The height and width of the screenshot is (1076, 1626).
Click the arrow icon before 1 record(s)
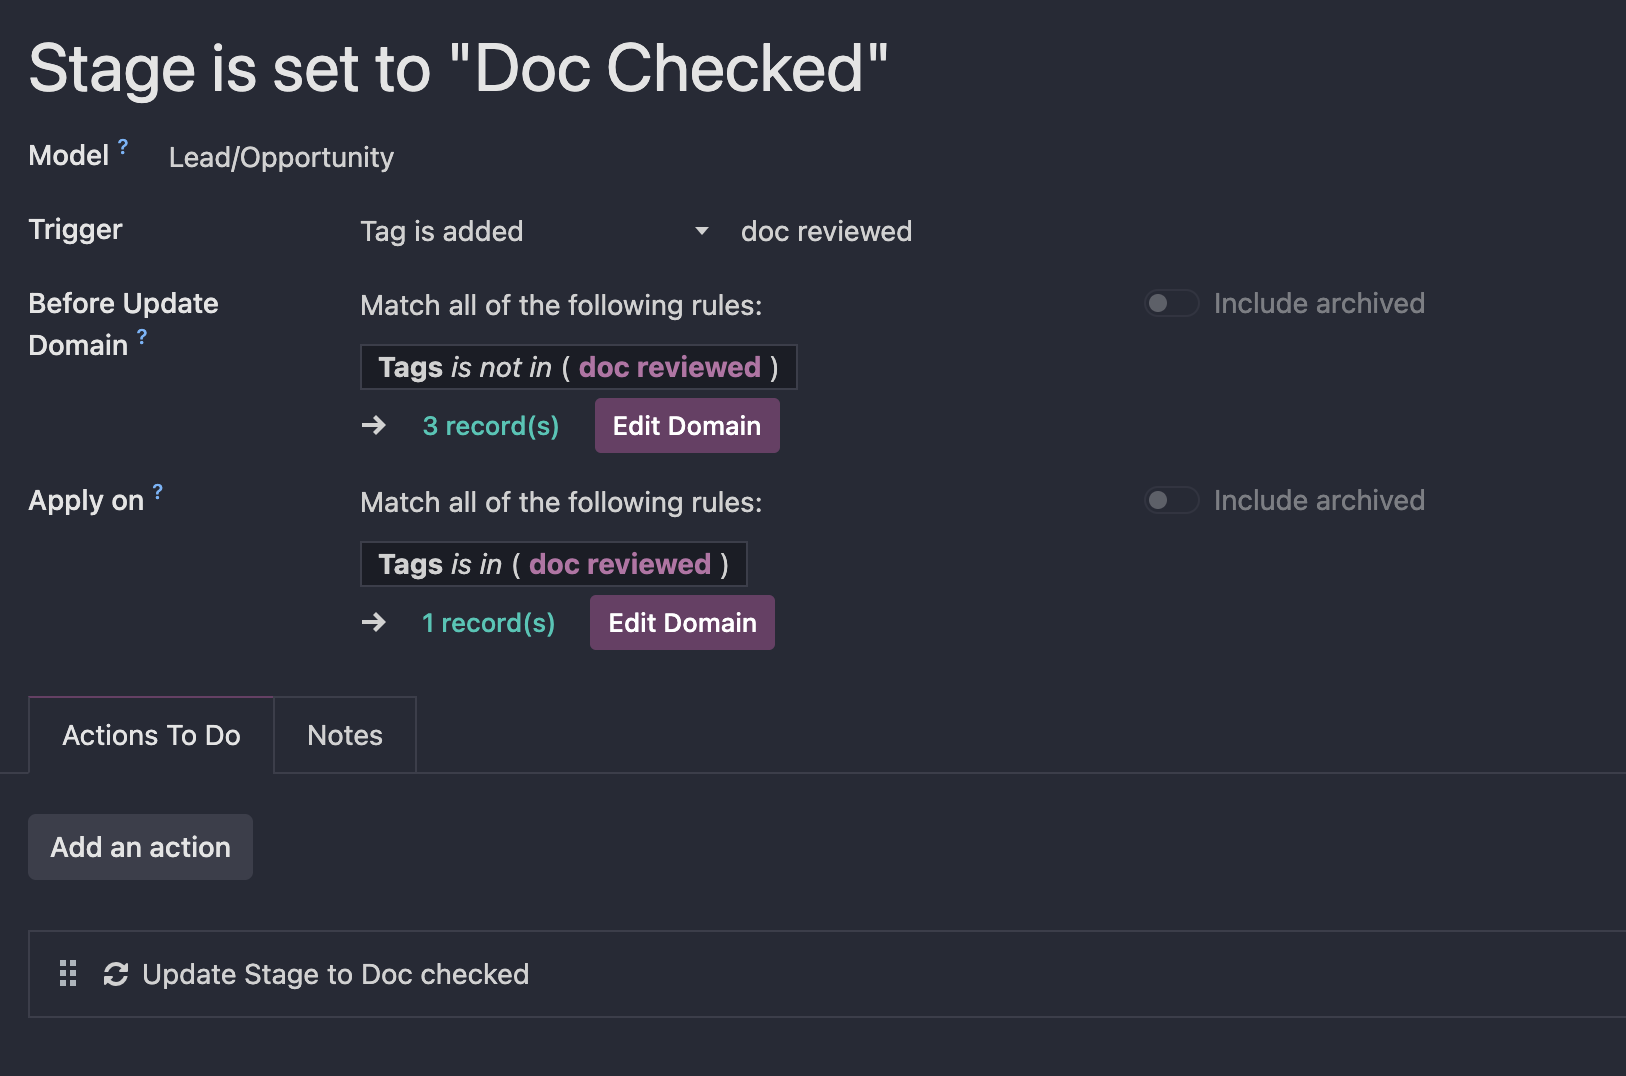(374, 623)
